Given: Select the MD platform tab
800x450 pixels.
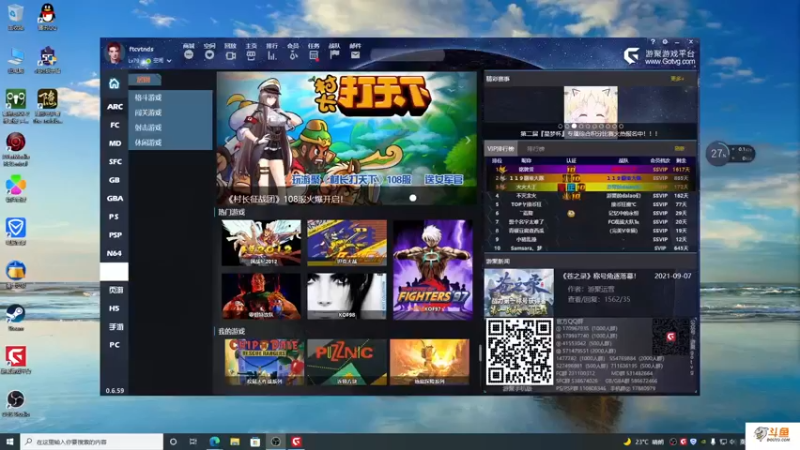Looking at the screenshot, I should point(114,143).
